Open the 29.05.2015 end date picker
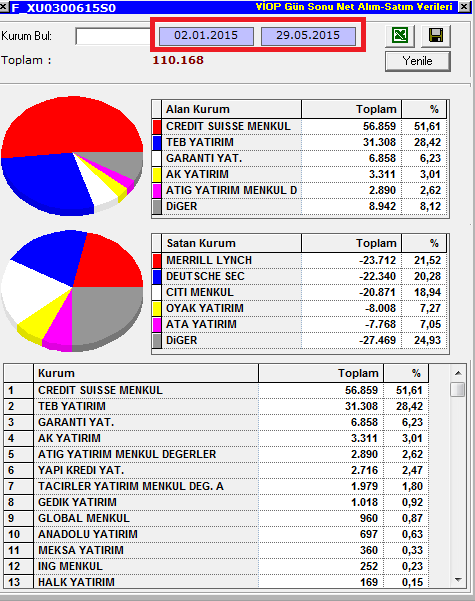Screen dimensions: 475x601 tap(308, 36)
